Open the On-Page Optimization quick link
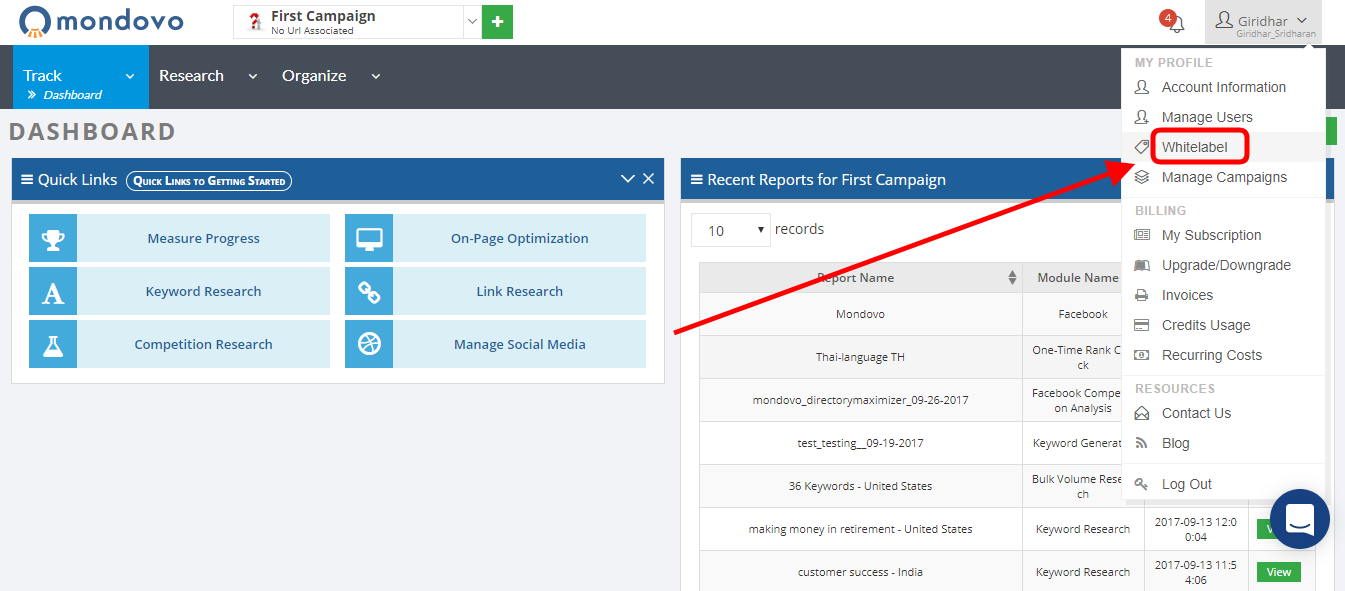 coord(495,238)
